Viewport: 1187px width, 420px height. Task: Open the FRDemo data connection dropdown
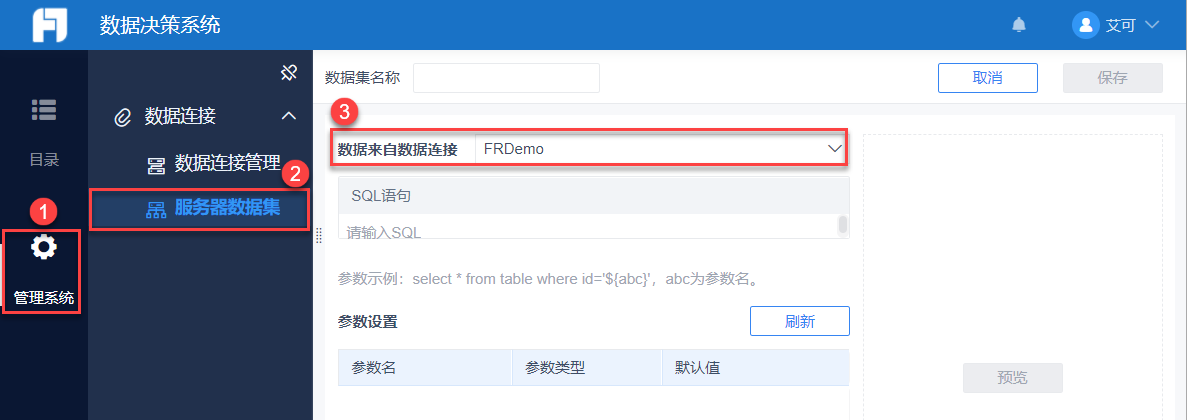click(660, 149)
